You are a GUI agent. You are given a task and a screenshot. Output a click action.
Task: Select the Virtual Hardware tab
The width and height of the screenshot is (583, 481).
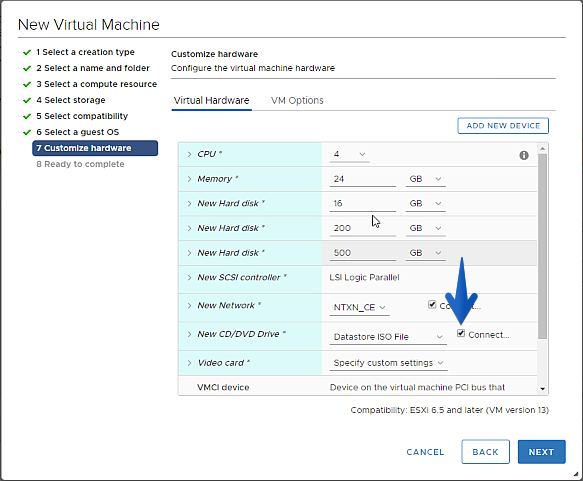pyautogui.click(x=212, y=101)
